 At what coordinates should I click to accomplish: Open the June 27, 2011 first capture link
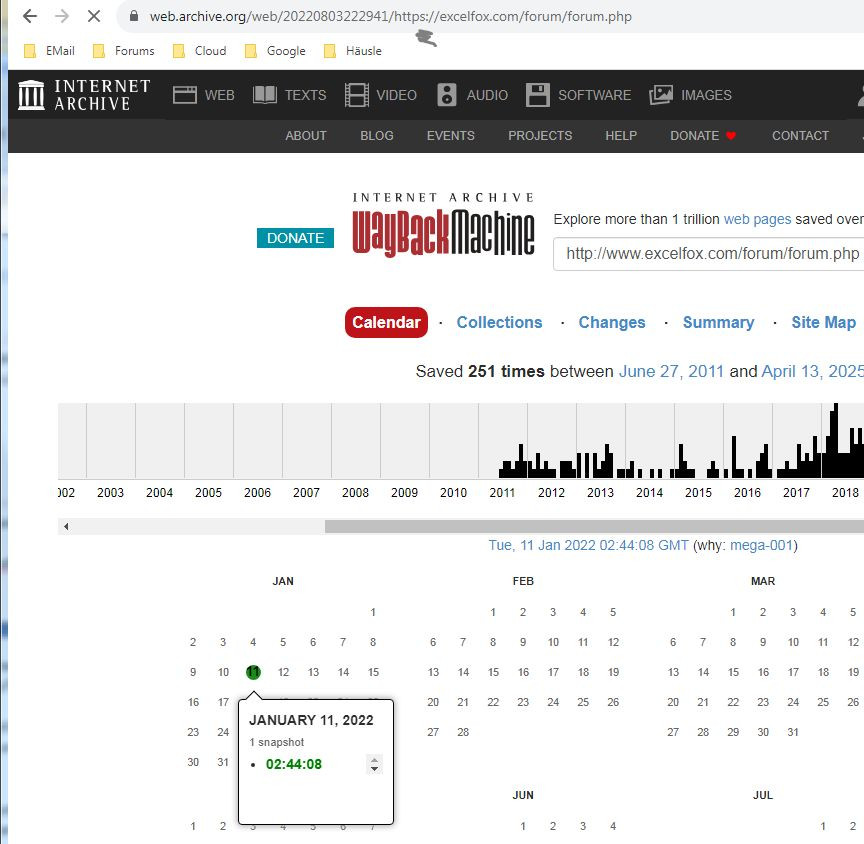point(671,371)
